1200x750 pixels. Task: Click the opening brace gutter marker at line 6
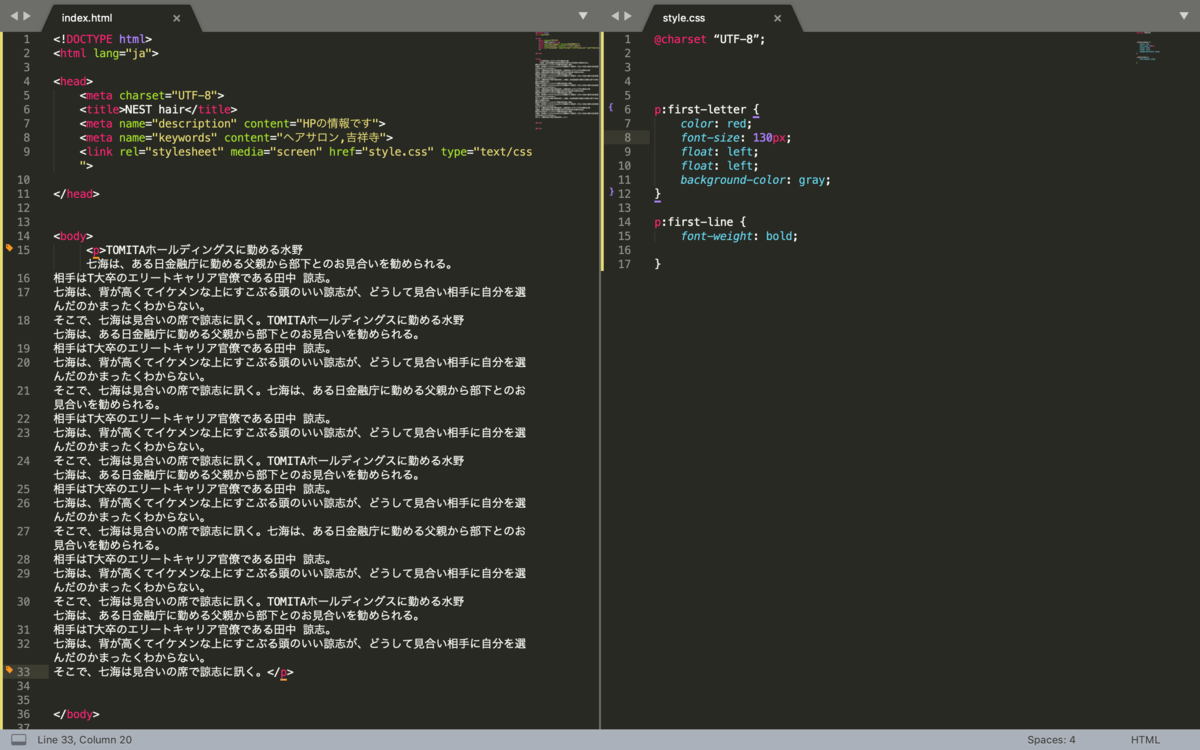(x=611, y=107)
